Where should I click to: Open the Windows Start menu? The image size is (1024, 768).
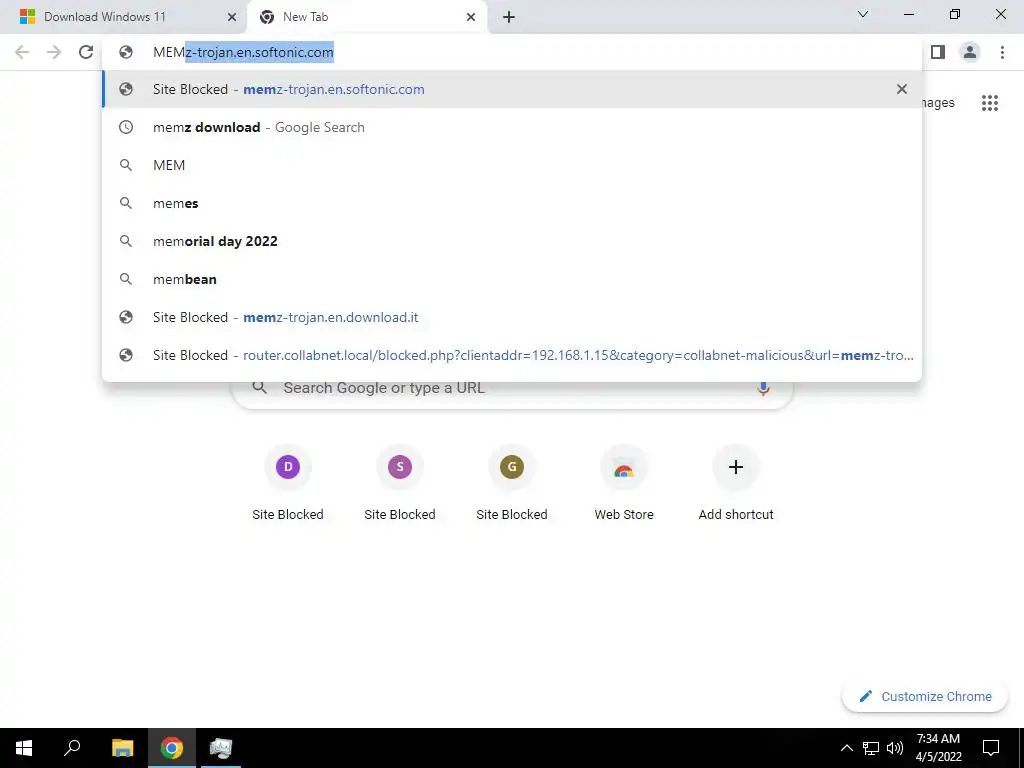[x=24, y=748]
